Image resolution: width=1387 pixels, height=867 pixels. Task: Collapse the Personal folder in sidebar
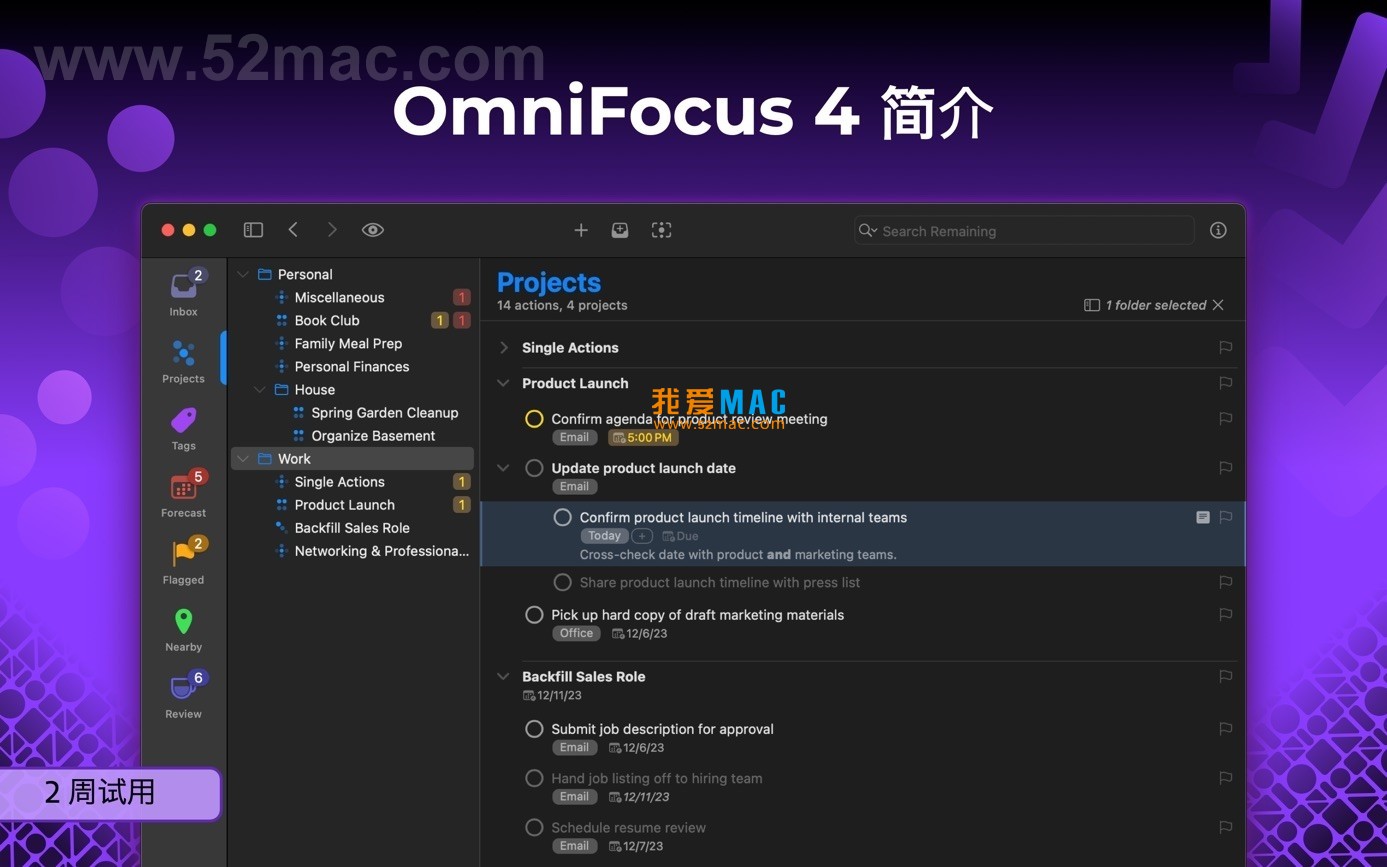[x=243, y=274]
